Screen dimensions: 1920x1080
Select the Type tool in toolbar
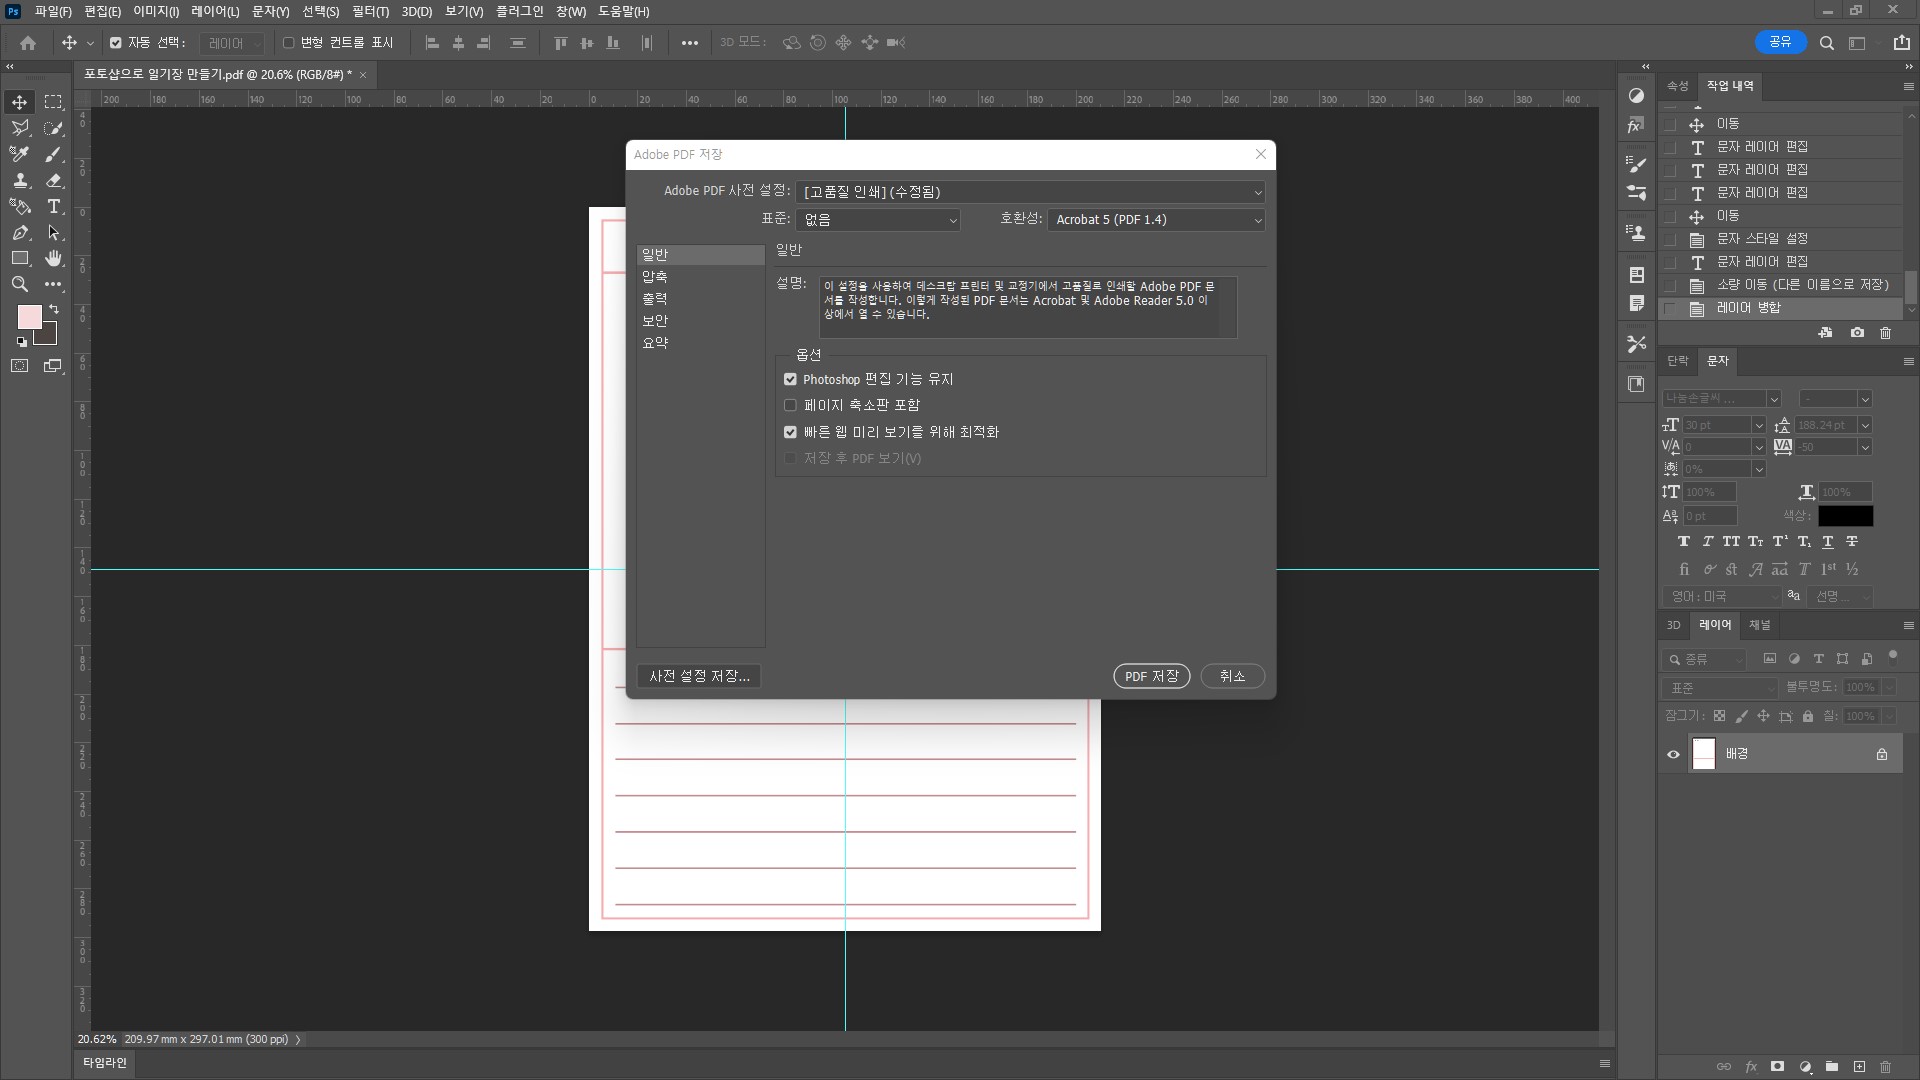(54, 207)
